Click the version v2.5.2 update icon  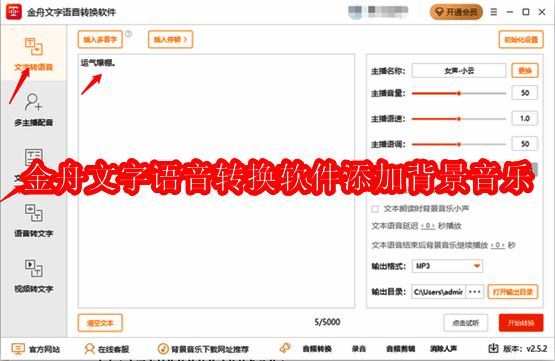pos(493,349)
